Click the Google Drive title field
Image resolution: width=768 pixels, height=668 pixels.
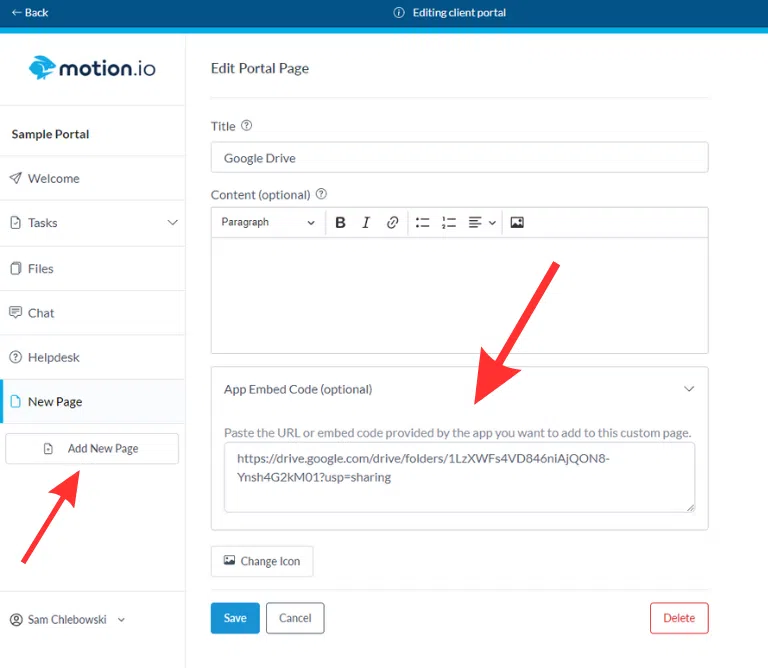click(459, 158)
